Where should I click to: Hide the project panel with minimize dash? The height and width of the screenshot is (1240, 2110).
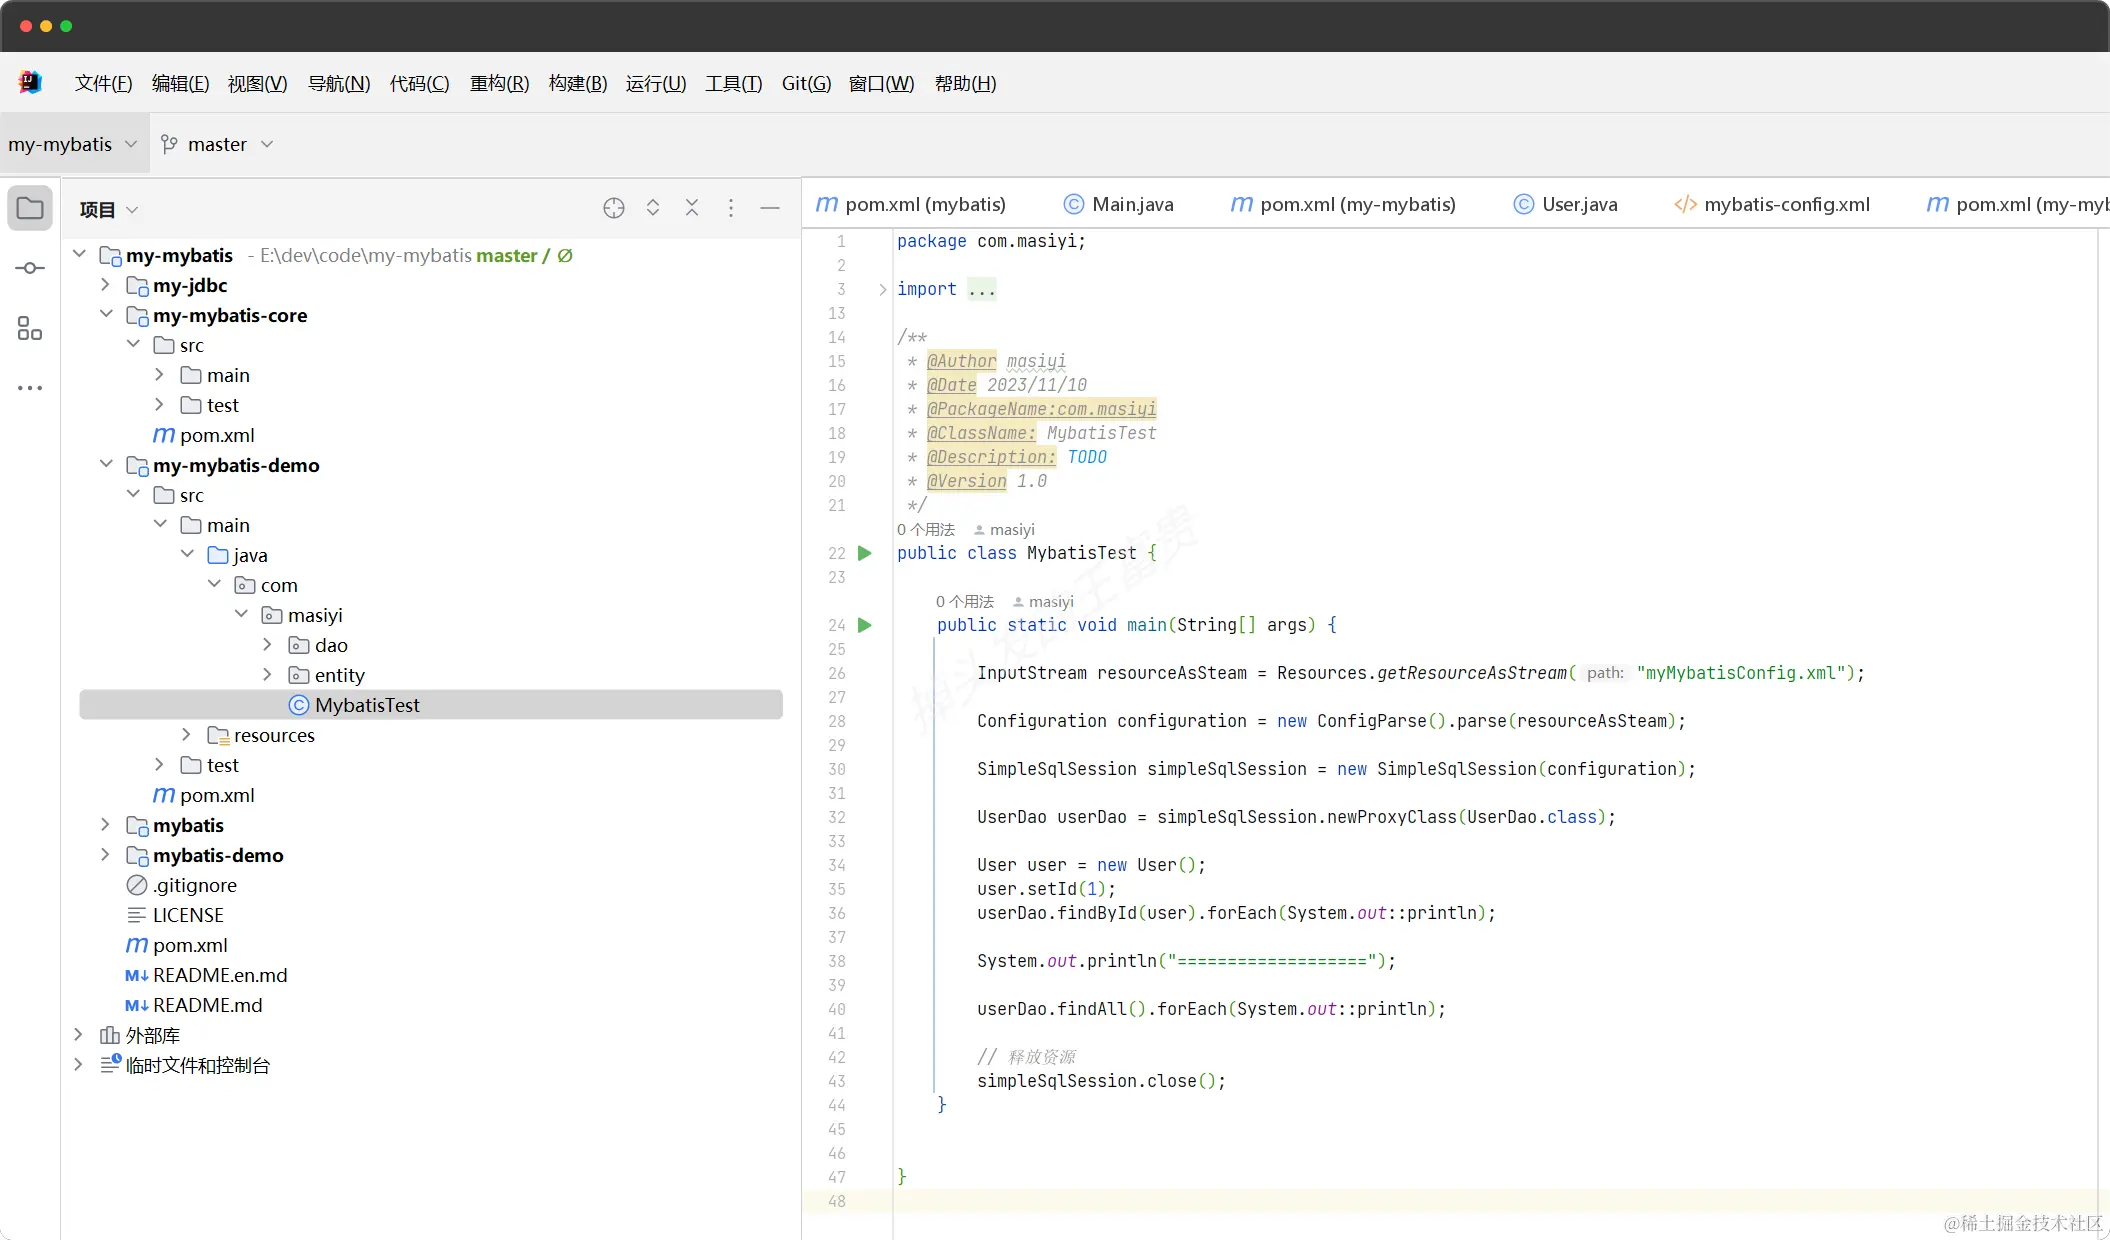pyautogui.click(x=770, y=208)
